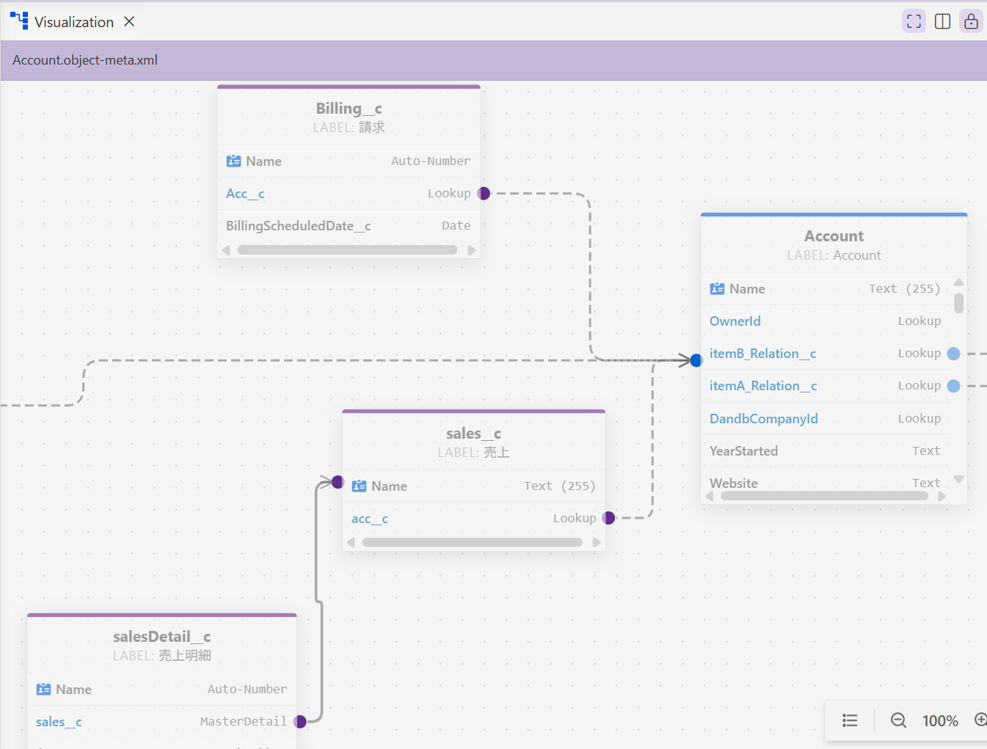Screen dimensions: 987x749
Task: Click the sales__c MasterDetail connector dot
Action: (300, 721)
